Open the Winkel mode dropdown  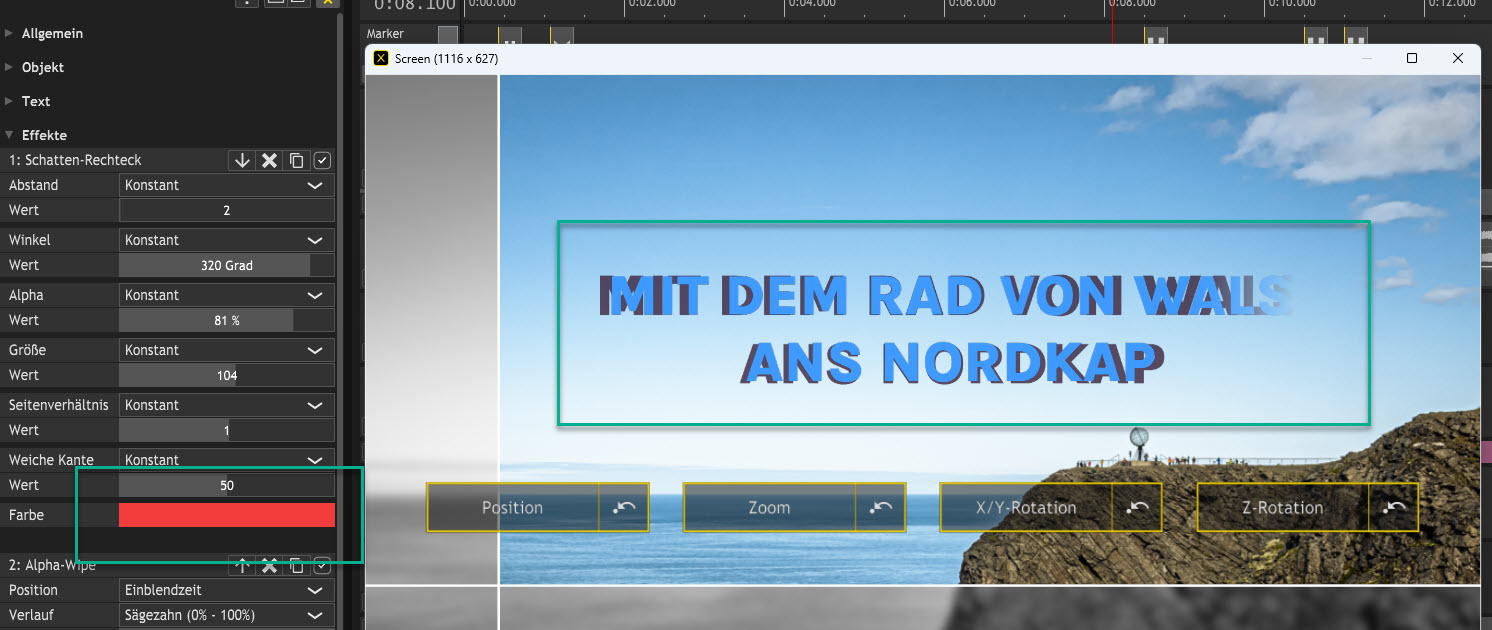pos(227,240)
